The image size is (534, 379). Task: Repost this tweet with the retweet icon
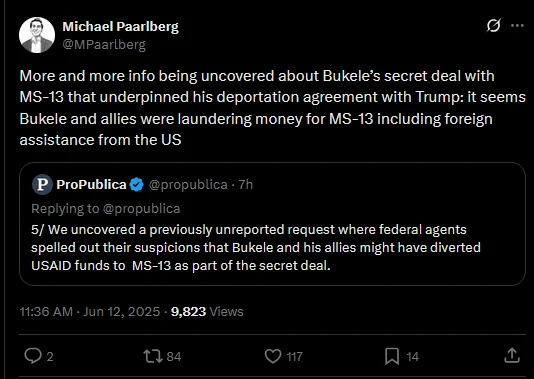153,356
